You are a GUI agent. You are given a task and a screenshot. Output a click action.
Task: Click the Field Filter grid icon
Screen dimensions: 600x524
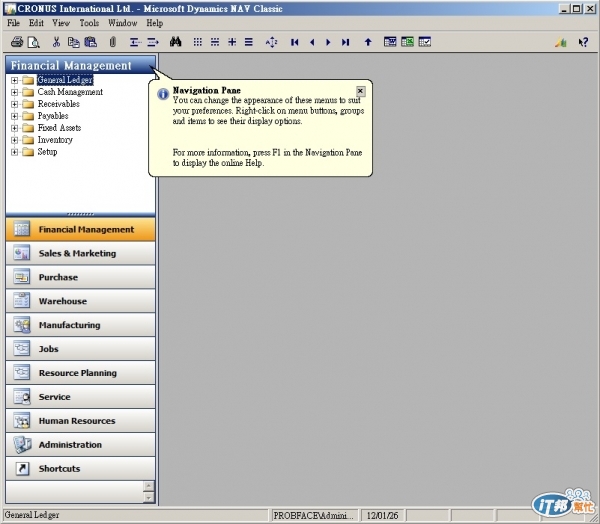[197, 42]
